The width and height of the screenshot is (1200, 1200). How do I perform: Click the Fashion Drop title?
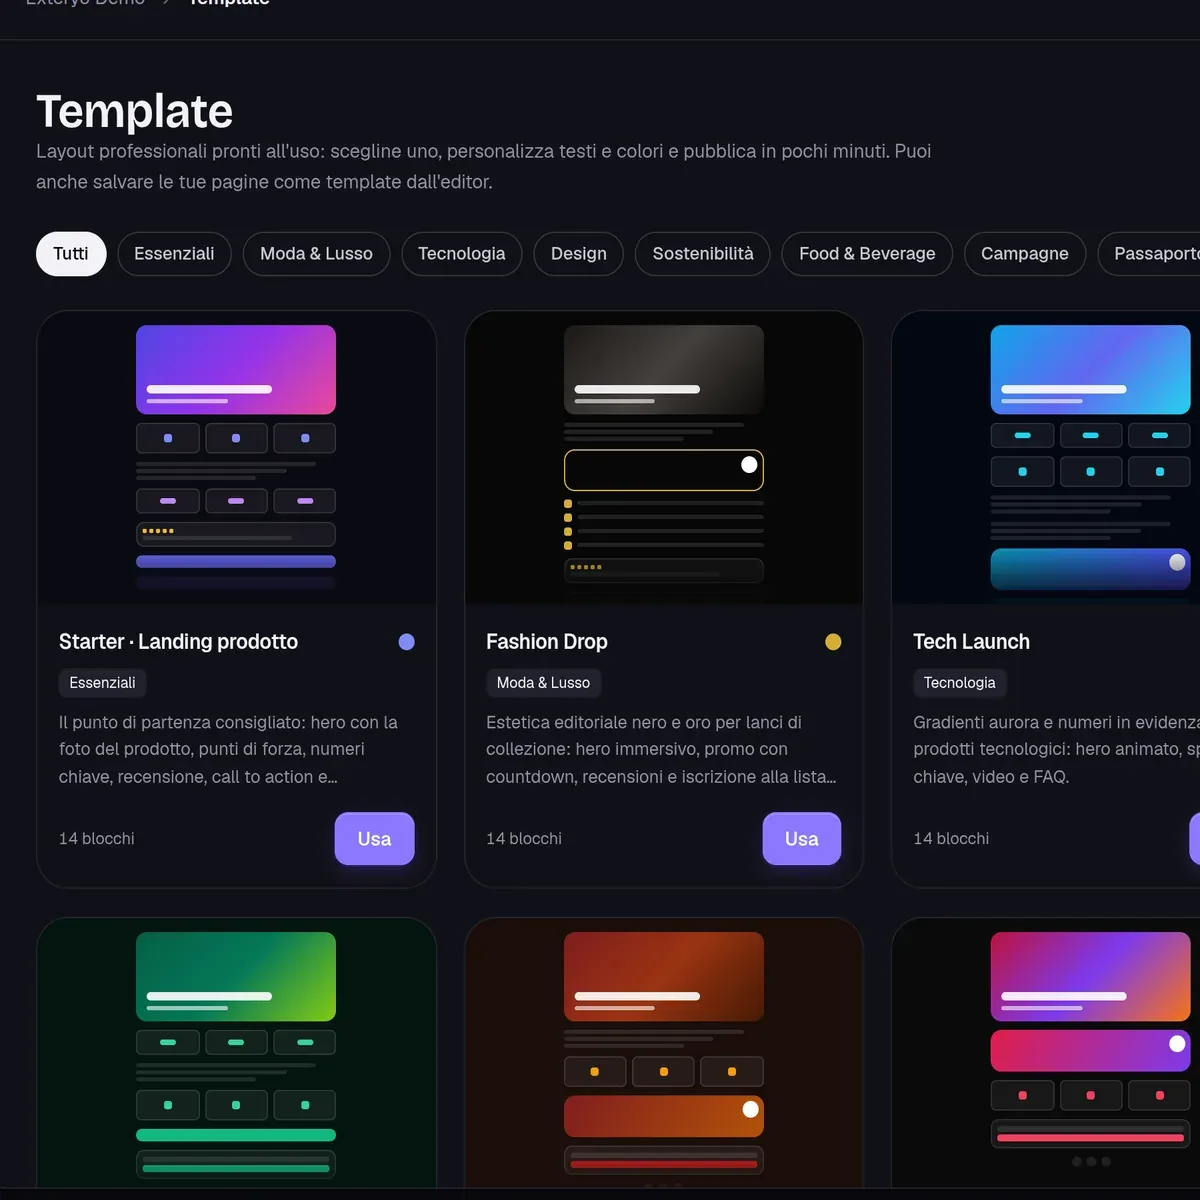pyautogui.click(x=547, y=642)
